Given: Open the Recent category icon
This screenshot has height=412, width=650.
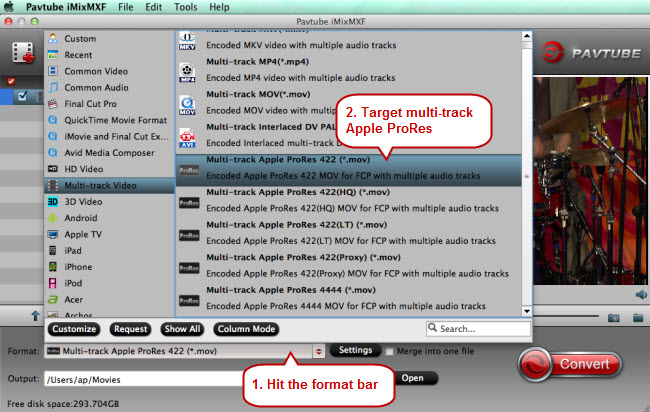Looking at the screenshot, I should [53, 55].
